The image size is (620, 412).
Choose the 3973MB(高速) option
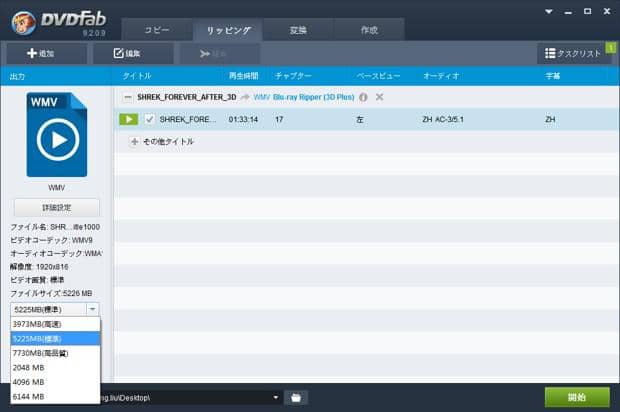pyautogui.click(x=55, y=324)
